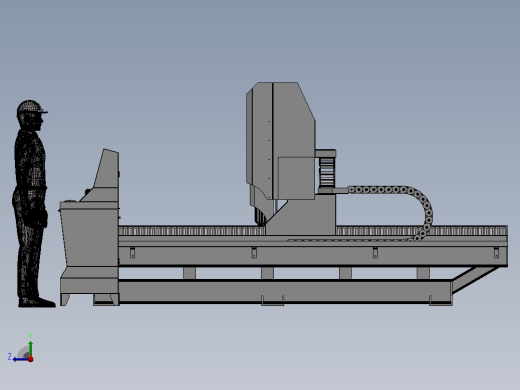This screenshot has width=520, height=390.
Task: Pick the spindle beneath the gantry head
Action: [260, 215]
